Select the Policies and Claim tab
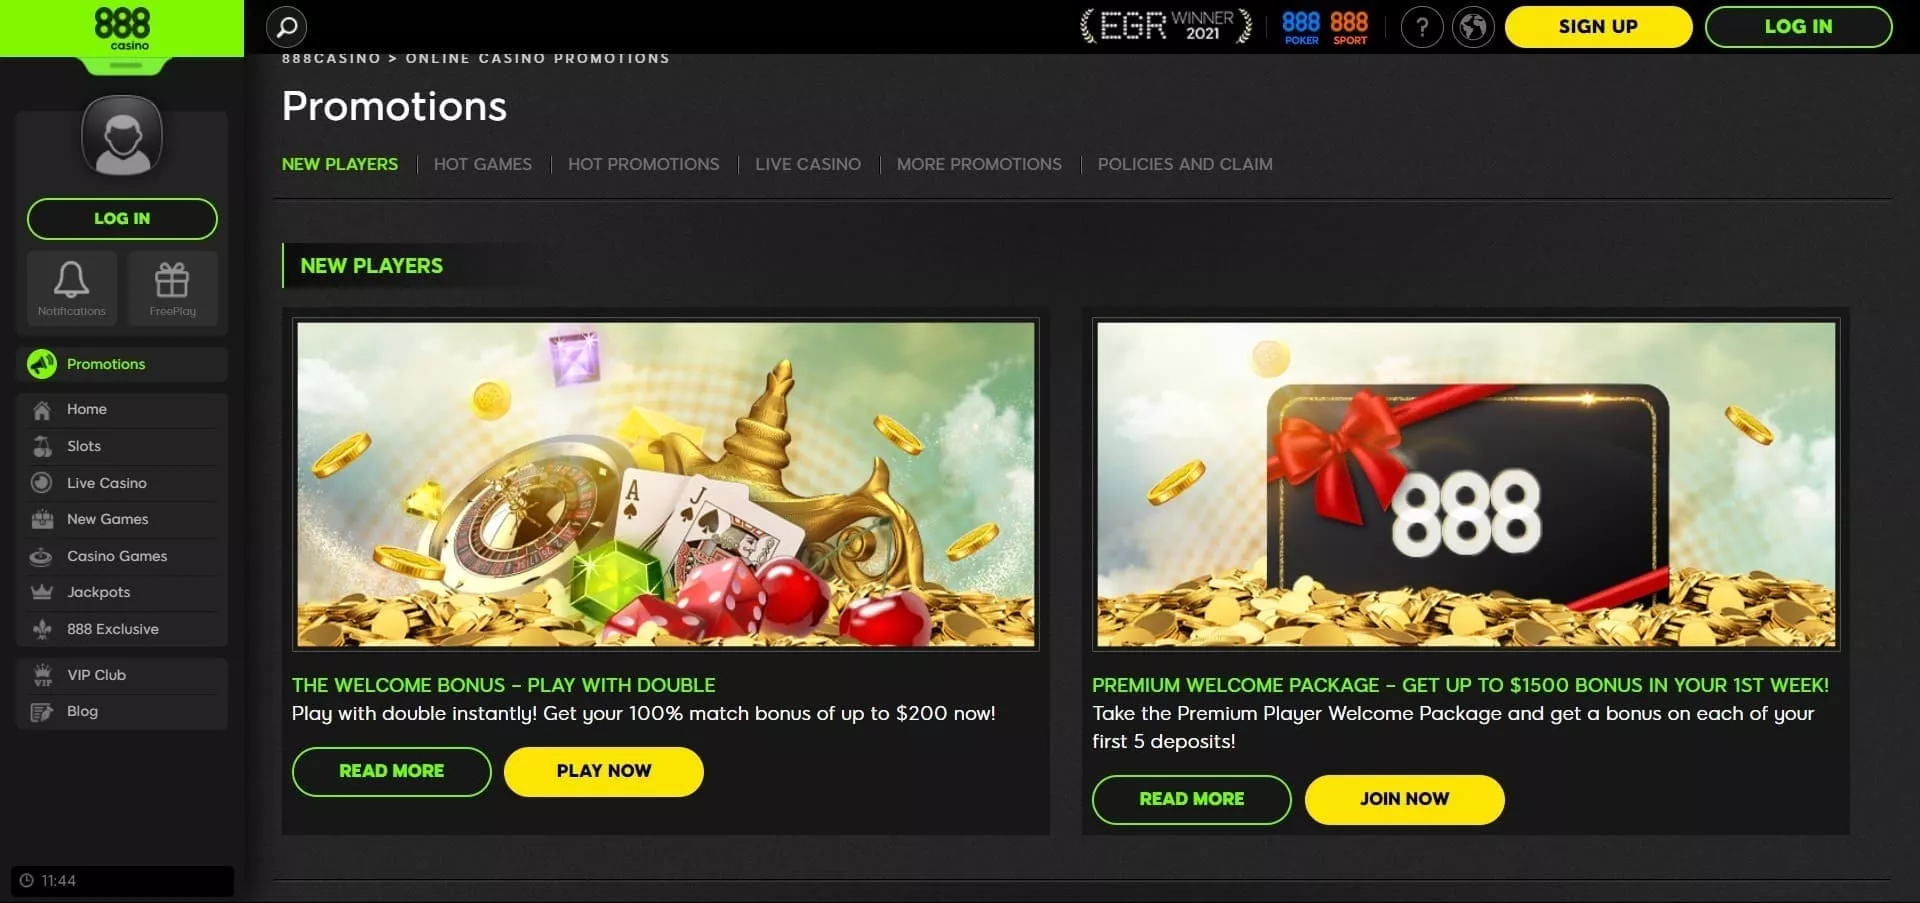The width and height of the screenshot is (1920, 903). click(1185, 164)
